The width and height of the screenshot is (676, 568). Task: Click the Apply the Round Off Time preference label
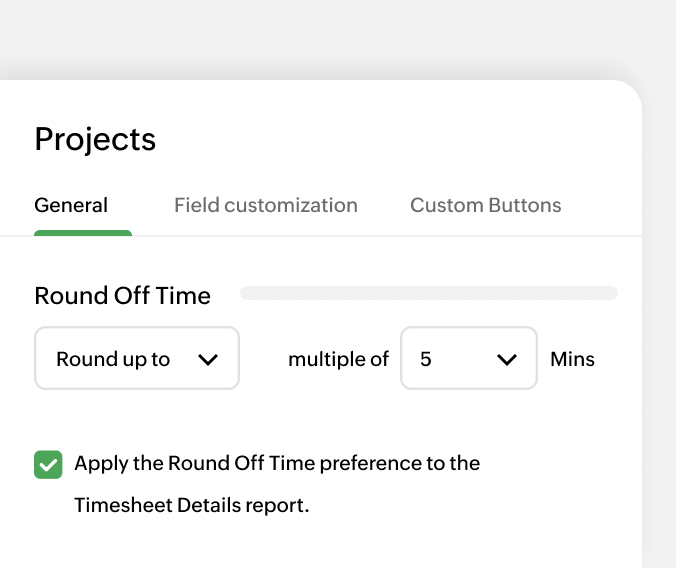click(x=277, y=463)
